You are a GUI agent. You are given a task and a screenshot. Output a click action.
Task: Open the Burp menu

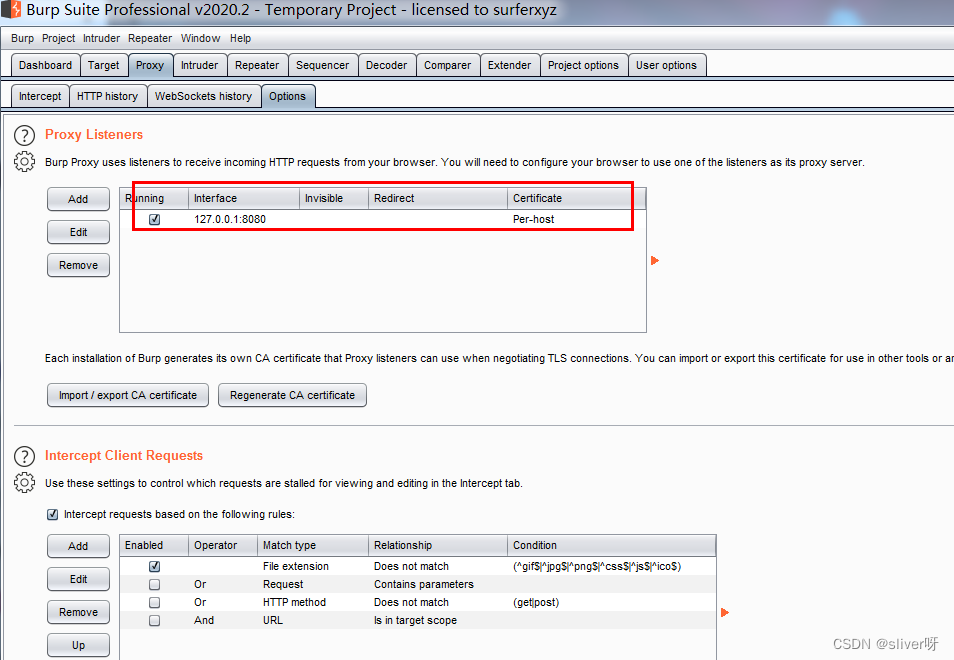click(23, 38)
